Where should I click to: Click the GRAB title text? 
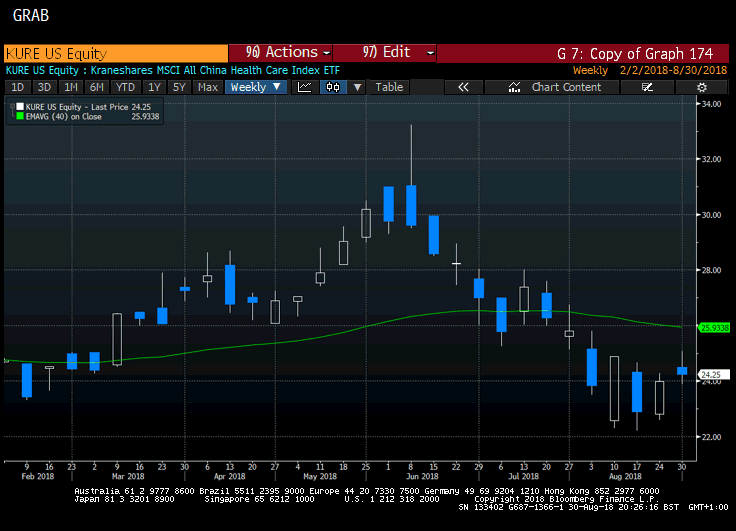(x=31, y=15)
